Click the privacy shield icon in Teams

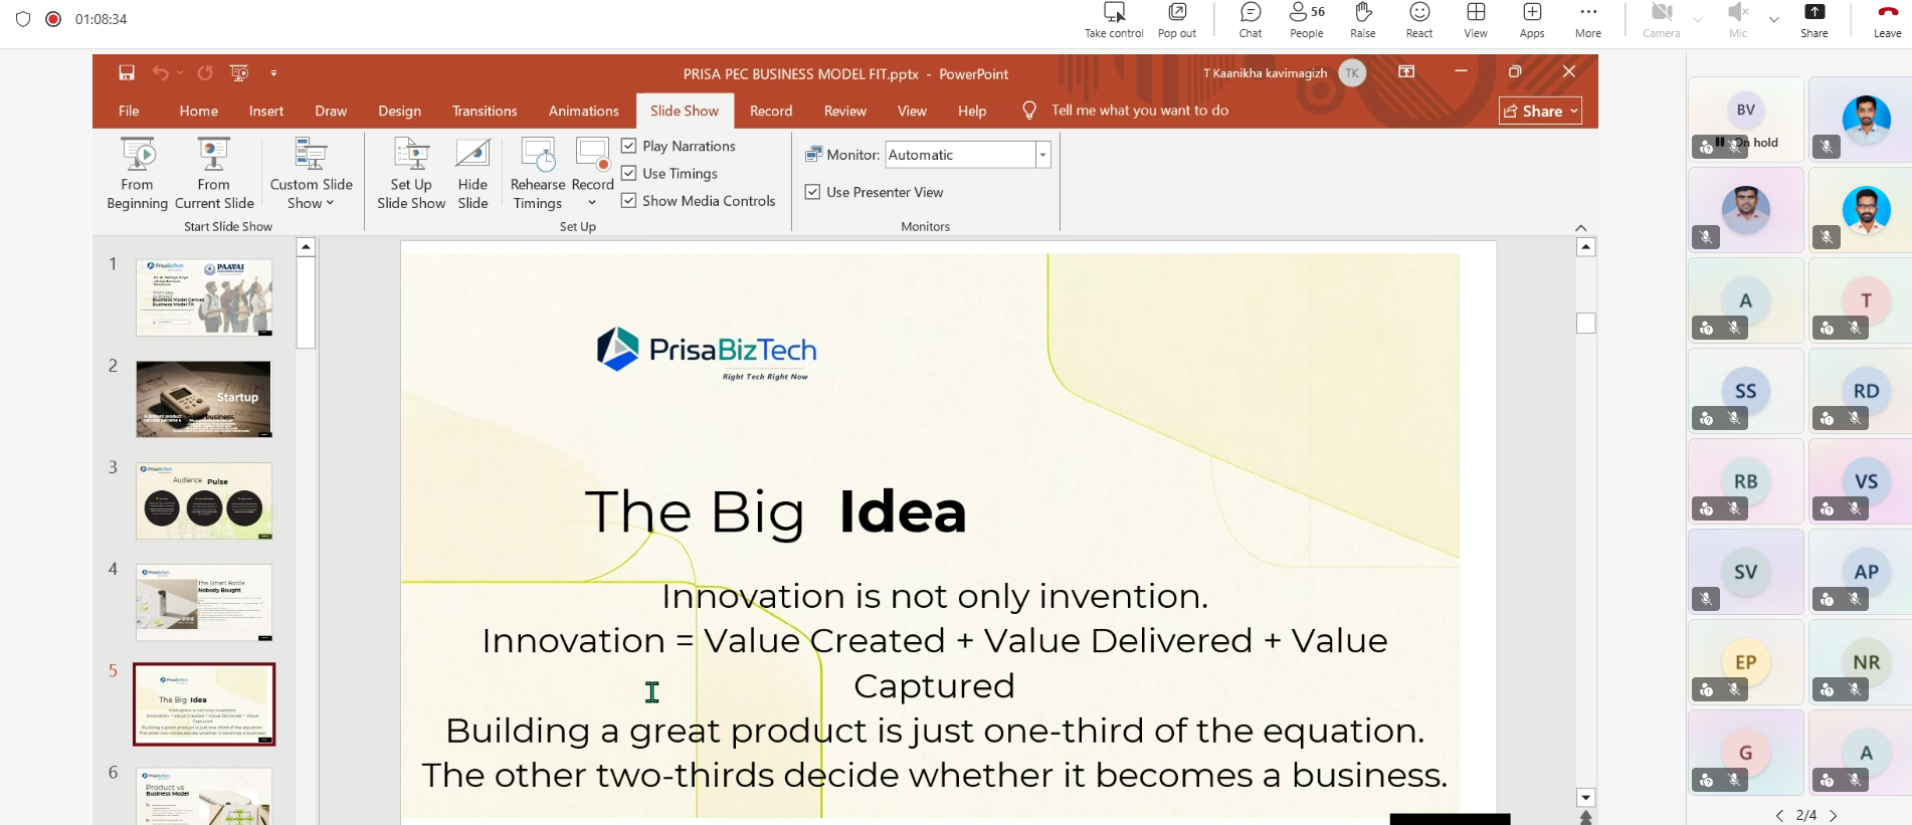23,19
